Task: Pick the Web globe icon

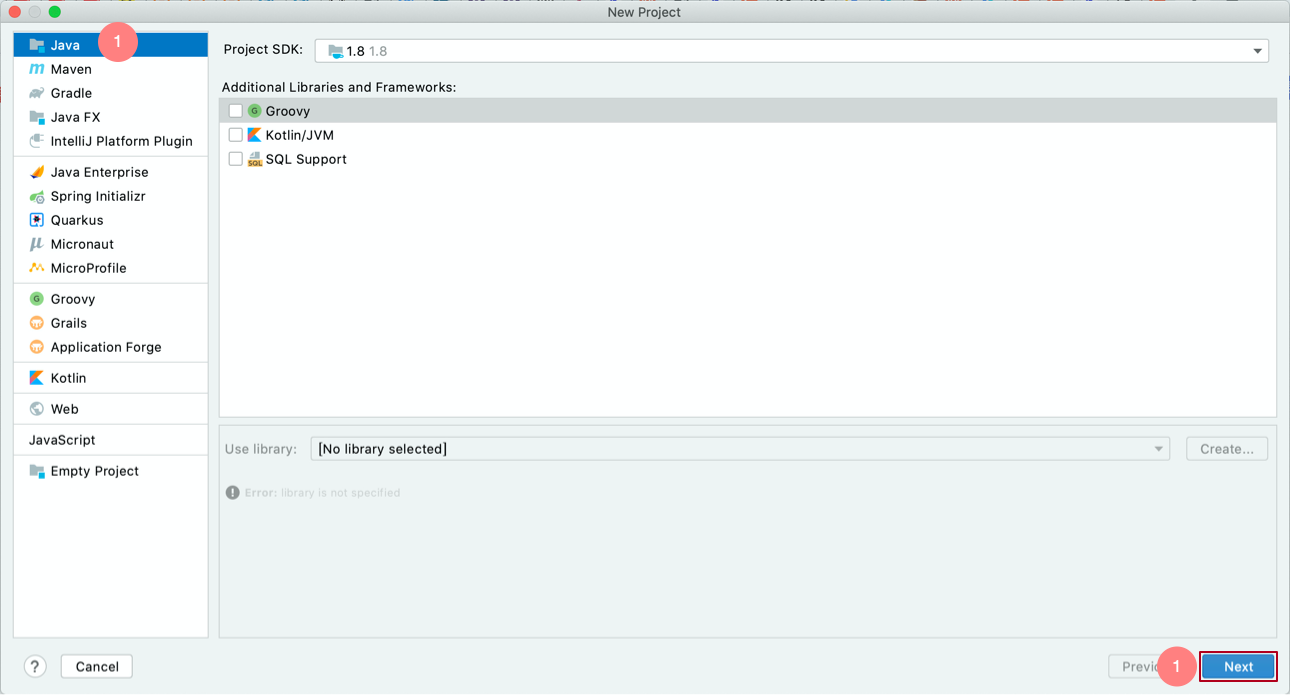Action: [x=37, y=409]
